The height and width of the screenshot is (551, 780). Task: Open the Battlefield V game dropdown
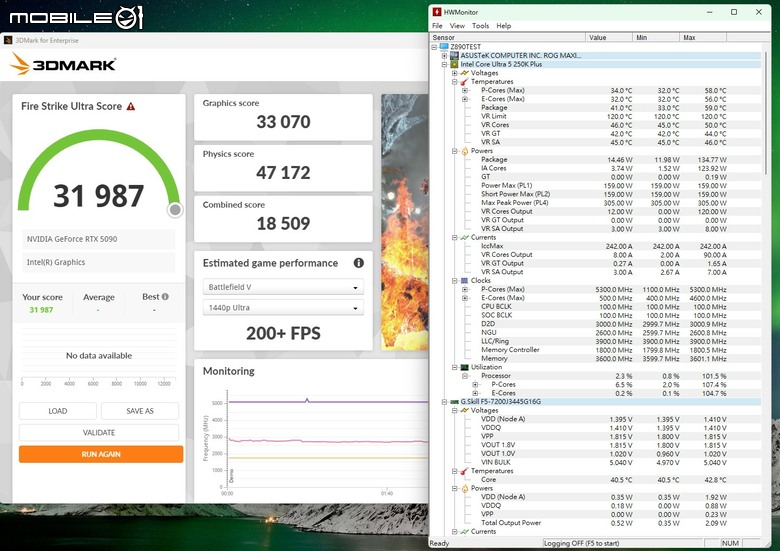point(283,287)
